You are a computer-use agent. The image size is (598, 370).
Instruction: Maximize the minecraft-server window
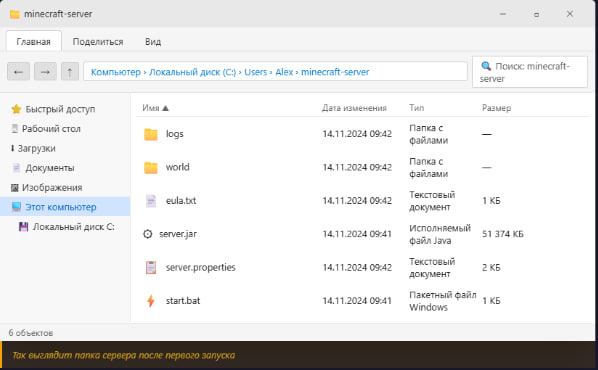coord(537,14)
